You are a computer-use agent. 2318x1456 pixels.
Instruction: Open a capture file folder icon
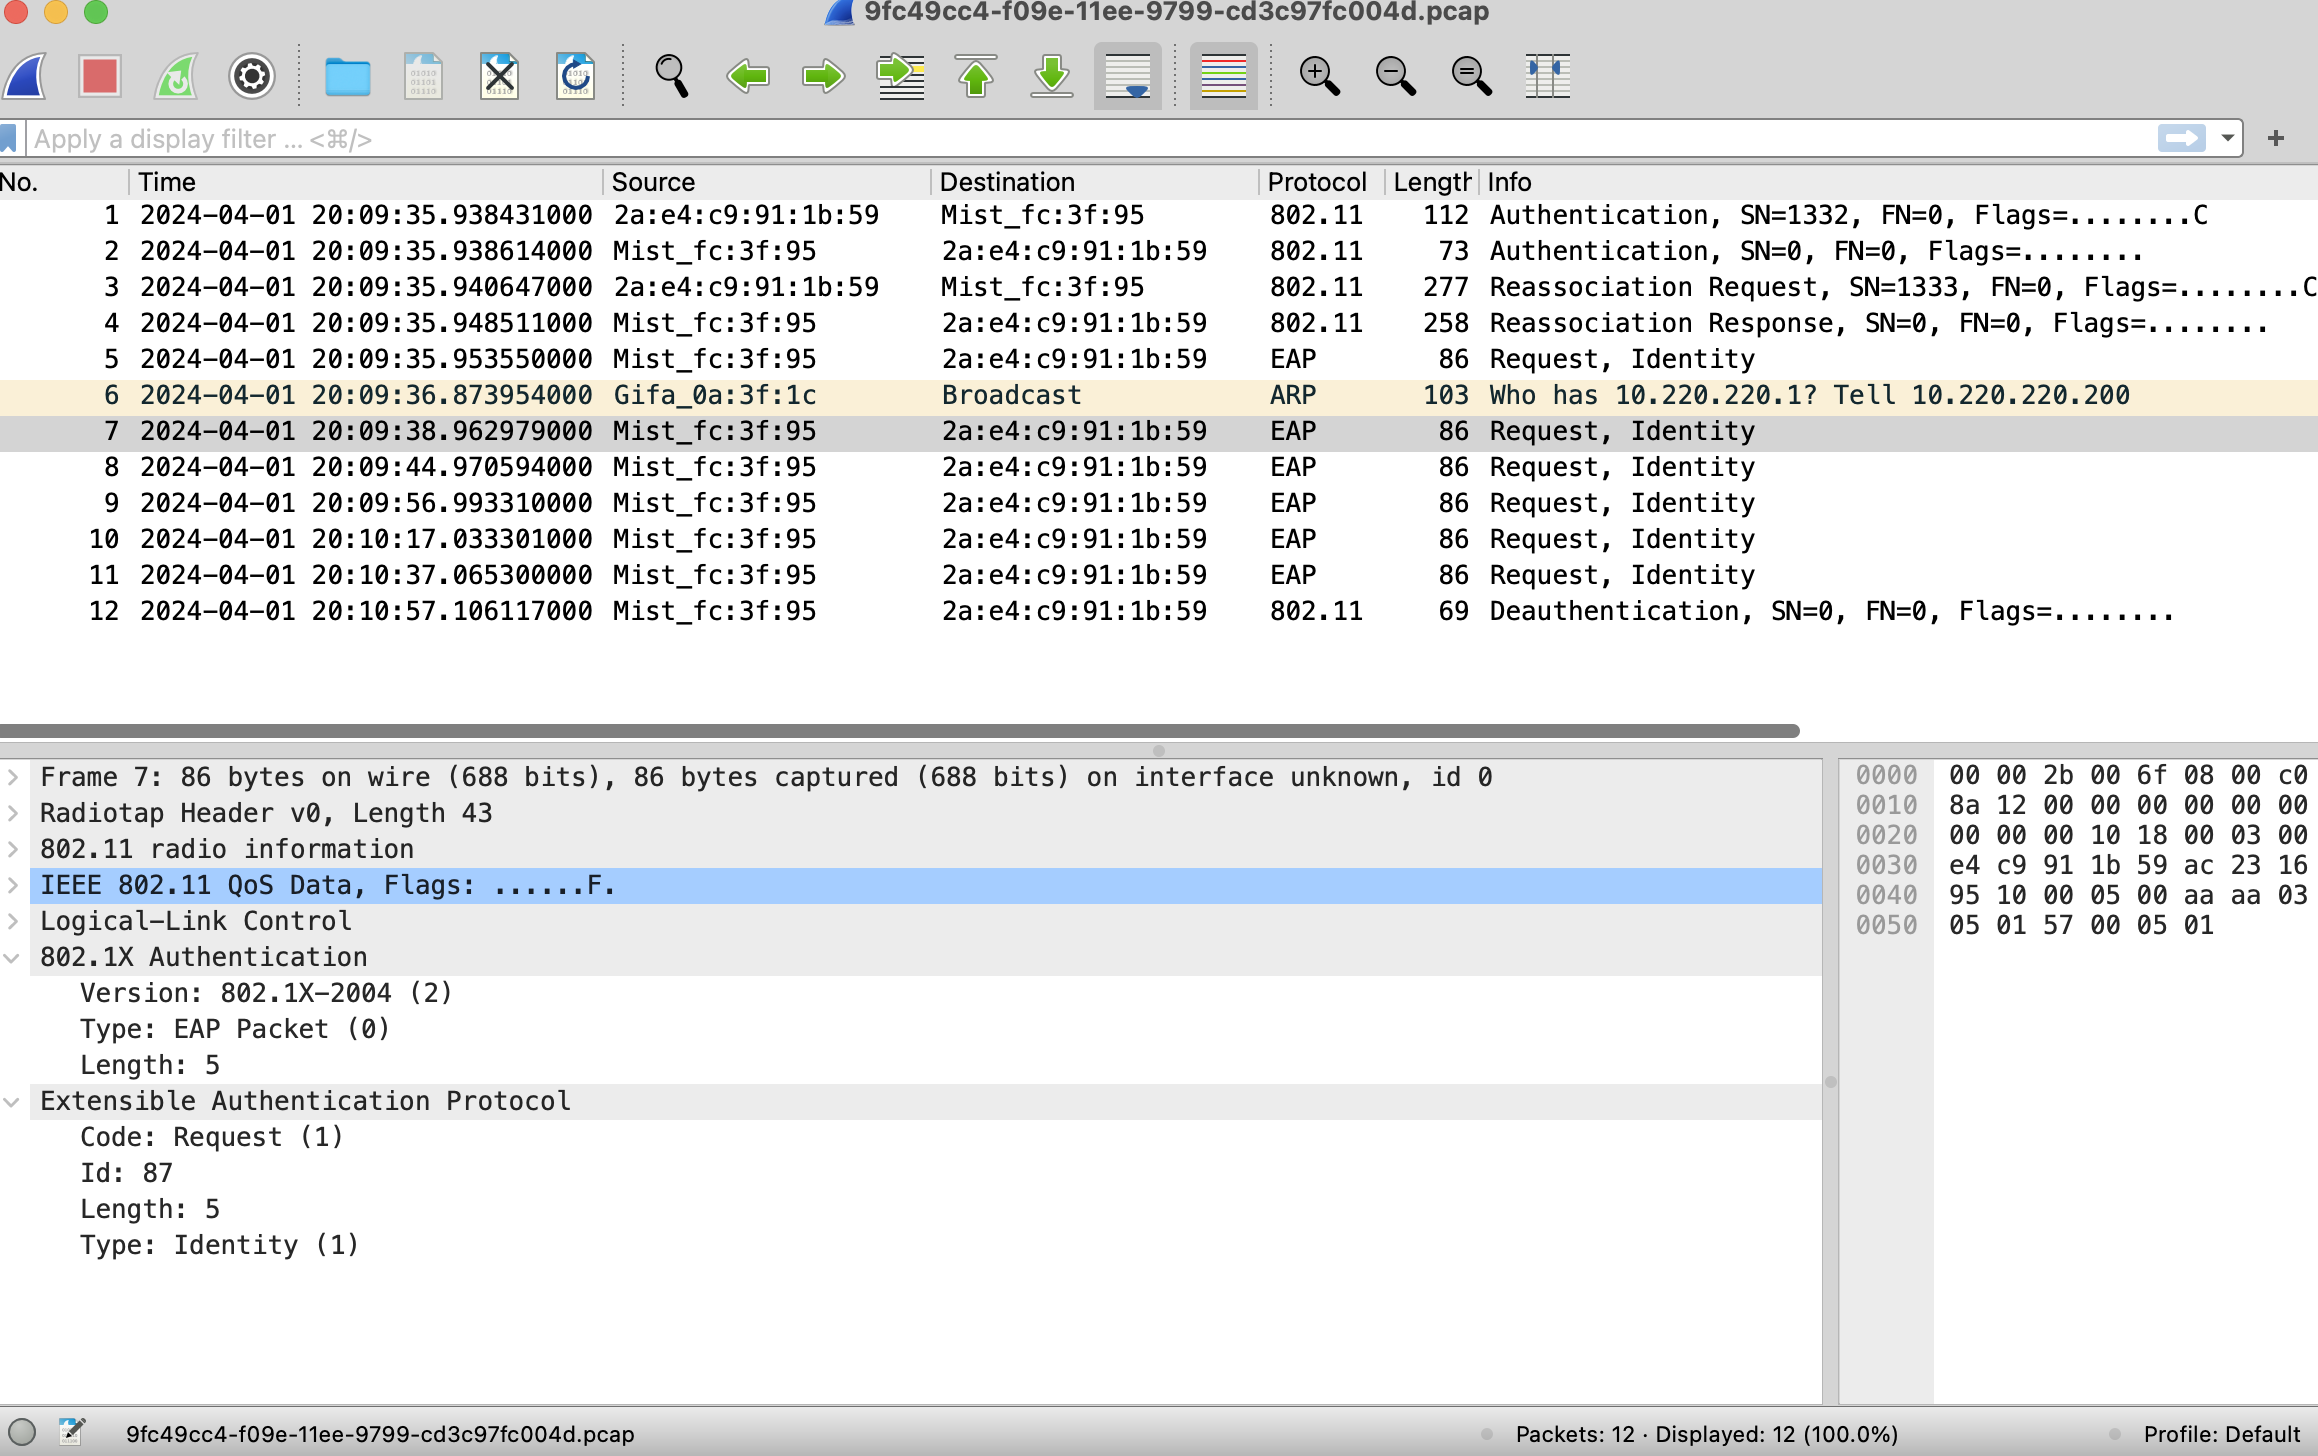347,76
